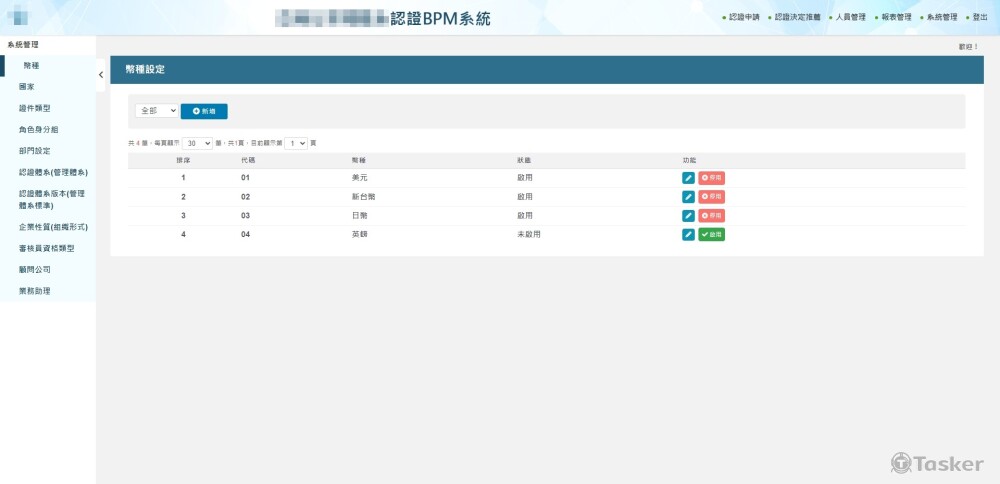Enable the 英鎊 currency with green button
The width and height of the screenshot is (1000, 484).
[711, 235]
